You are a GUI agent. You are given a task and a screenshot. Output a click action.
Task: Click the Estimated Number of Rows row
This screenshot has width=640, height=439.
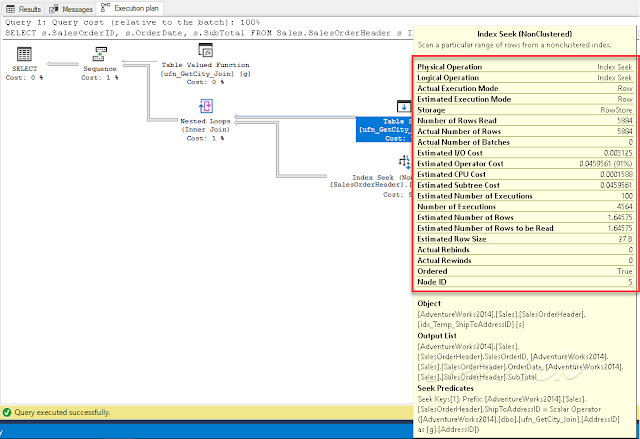point(524,217)
